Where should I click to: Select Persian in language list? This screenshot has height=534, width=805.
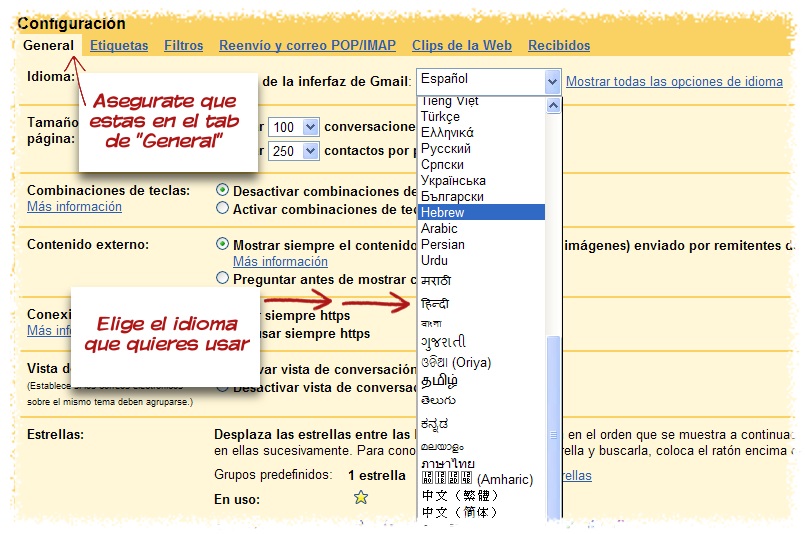(482, 244)
